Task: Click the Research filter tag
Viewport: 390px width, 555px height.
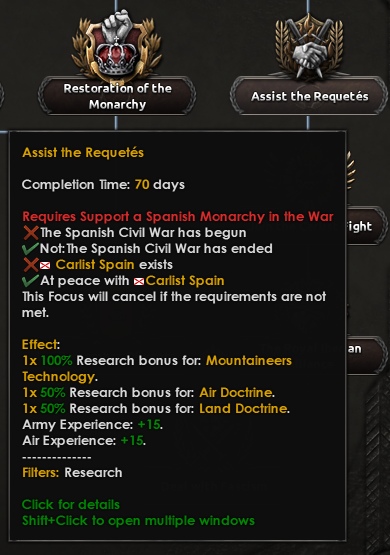Action: (x=93, y=473)
